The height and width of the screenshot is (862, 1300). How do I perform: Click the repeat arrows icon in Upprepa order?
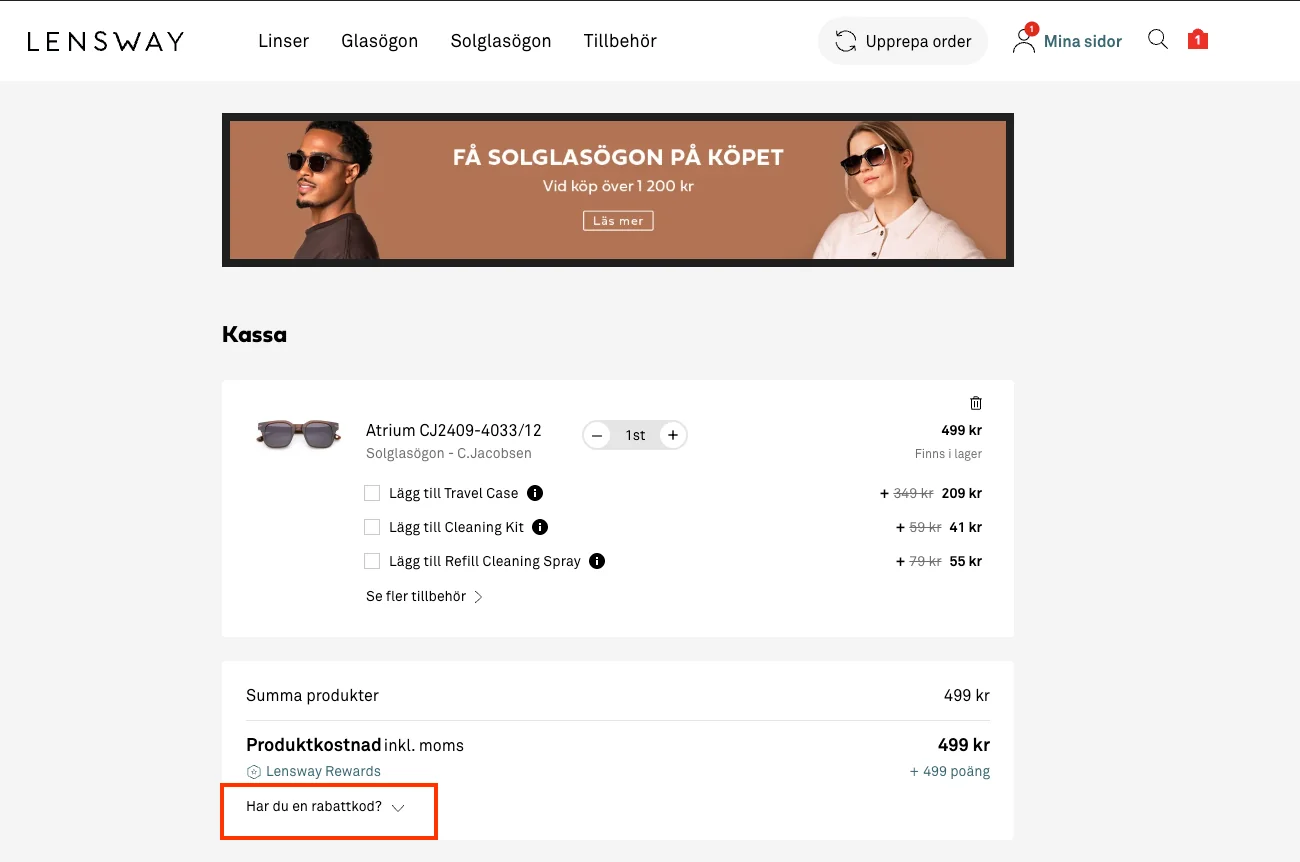click(x=846, y=41)
